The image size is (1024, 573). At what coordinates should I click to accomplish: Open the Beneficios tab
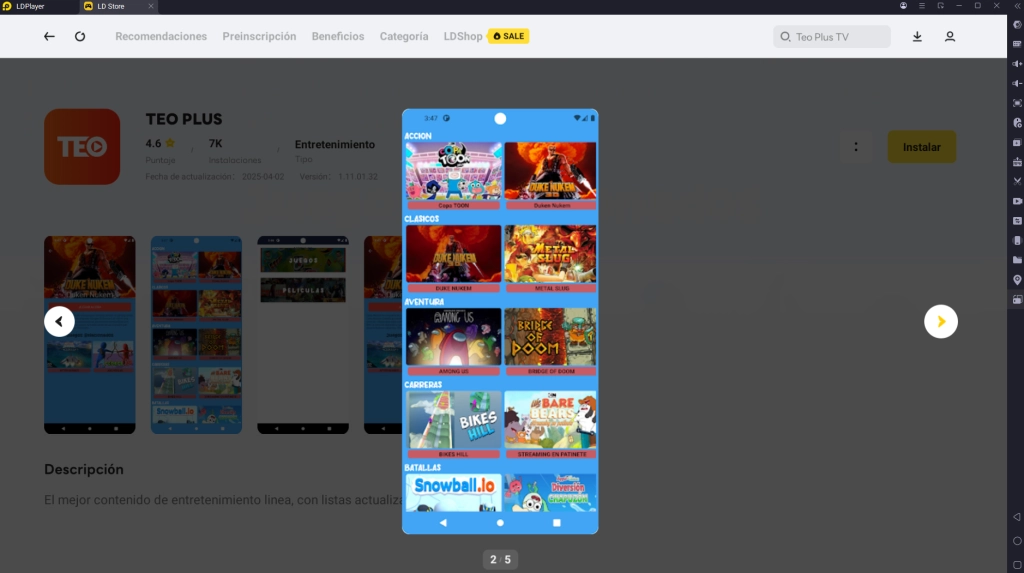click(x=338, y=37)
